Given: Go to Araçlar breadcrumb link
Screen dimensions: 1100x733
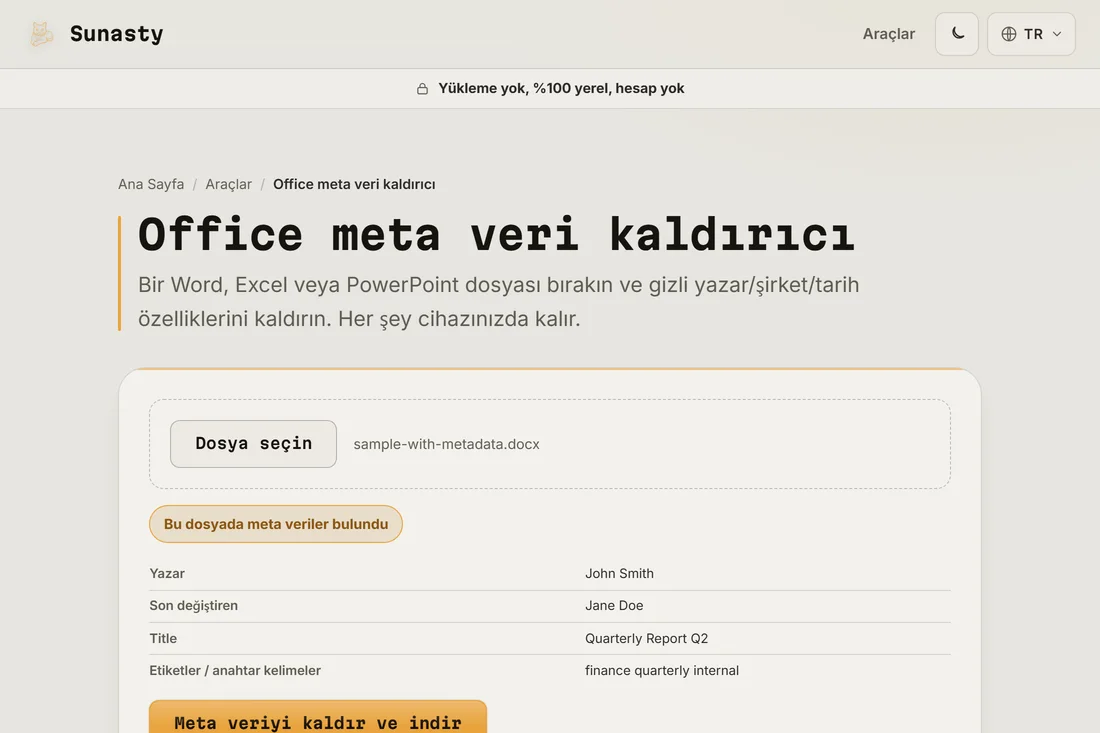Looking at the screenshot, I should coord(228,184).
